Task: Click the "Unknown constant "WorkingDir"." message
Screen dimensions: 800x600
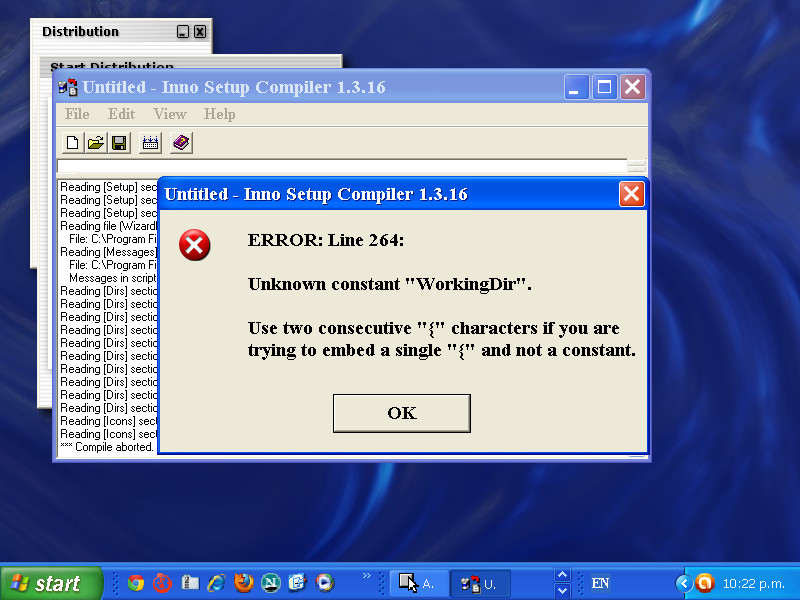Action: pyautogui.click(x=390, y=284)
